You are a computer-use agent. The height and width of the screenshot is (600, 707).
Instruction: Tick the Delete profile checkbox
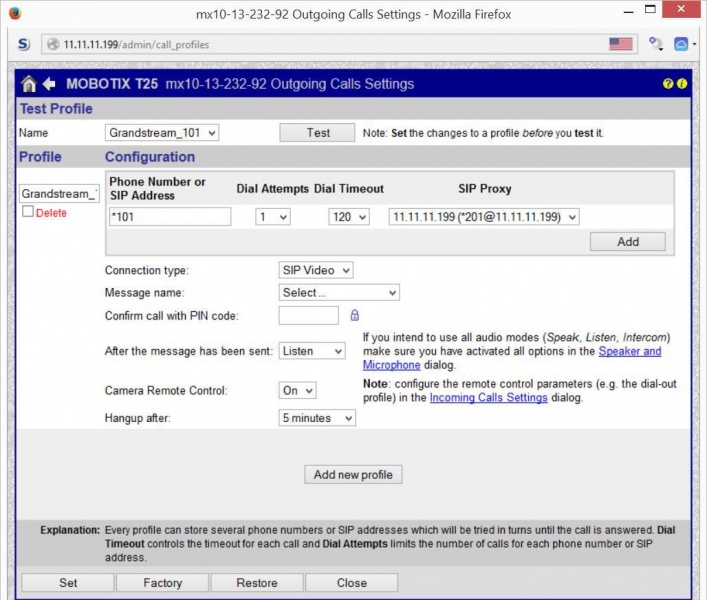tap(28, 211)
